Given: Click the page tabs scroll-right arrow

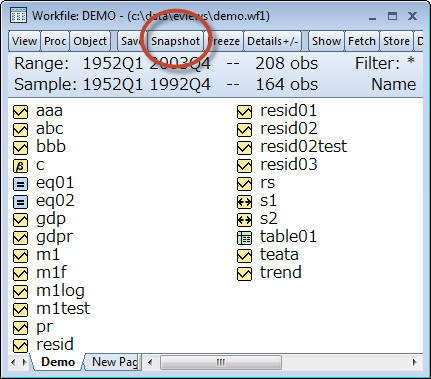Looking at the screenshot, I should (25, 362).
